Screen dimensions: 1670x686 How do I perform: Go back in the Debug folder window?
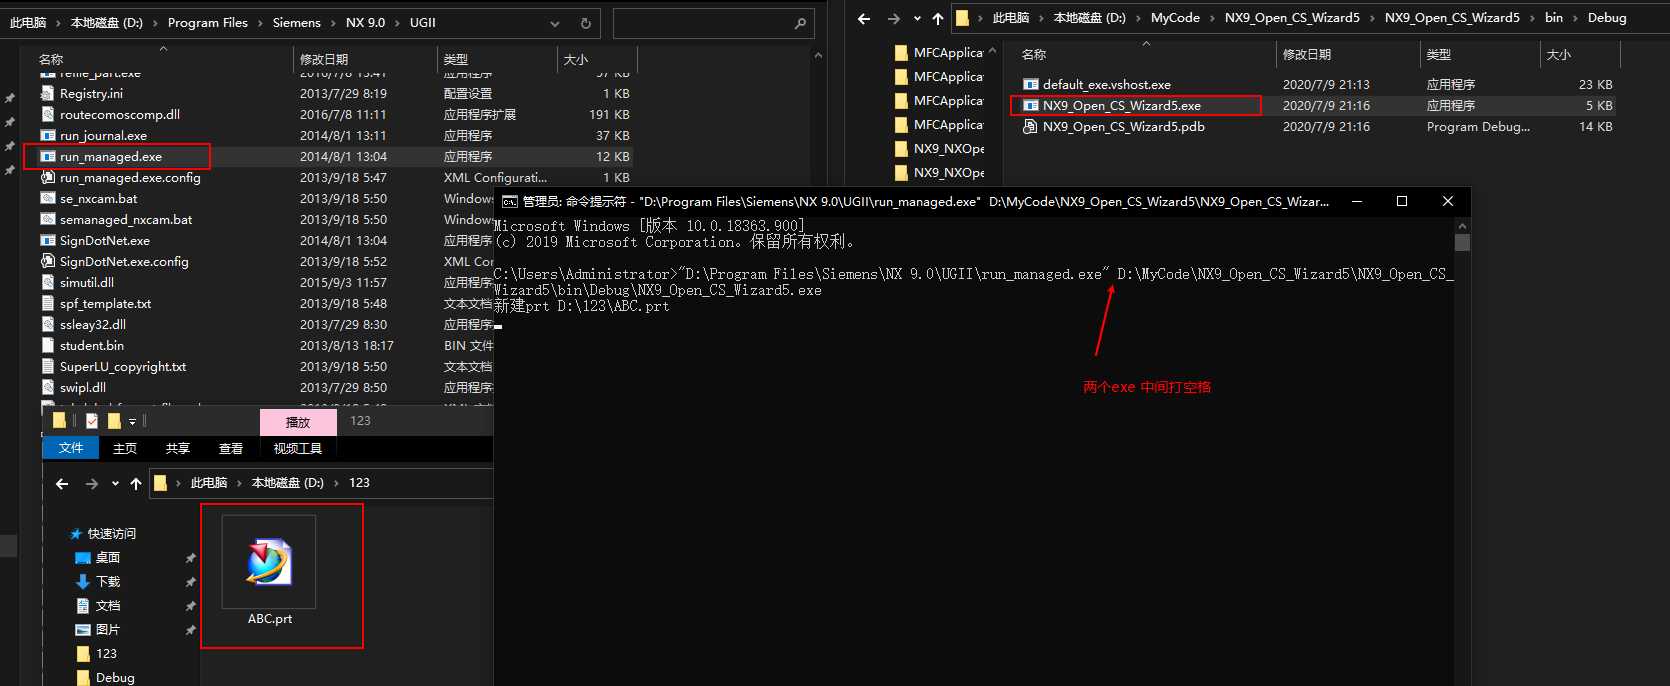864,18
